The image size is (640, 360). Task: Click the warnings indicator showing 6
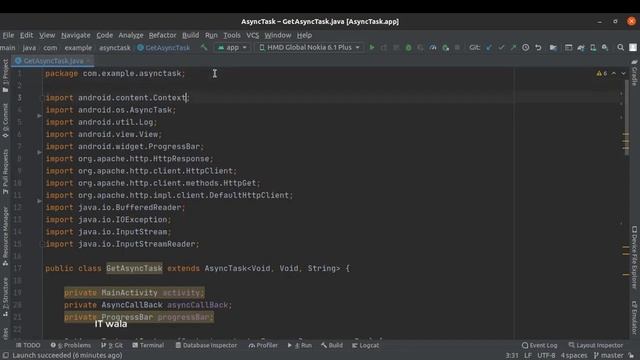[602, 73]
